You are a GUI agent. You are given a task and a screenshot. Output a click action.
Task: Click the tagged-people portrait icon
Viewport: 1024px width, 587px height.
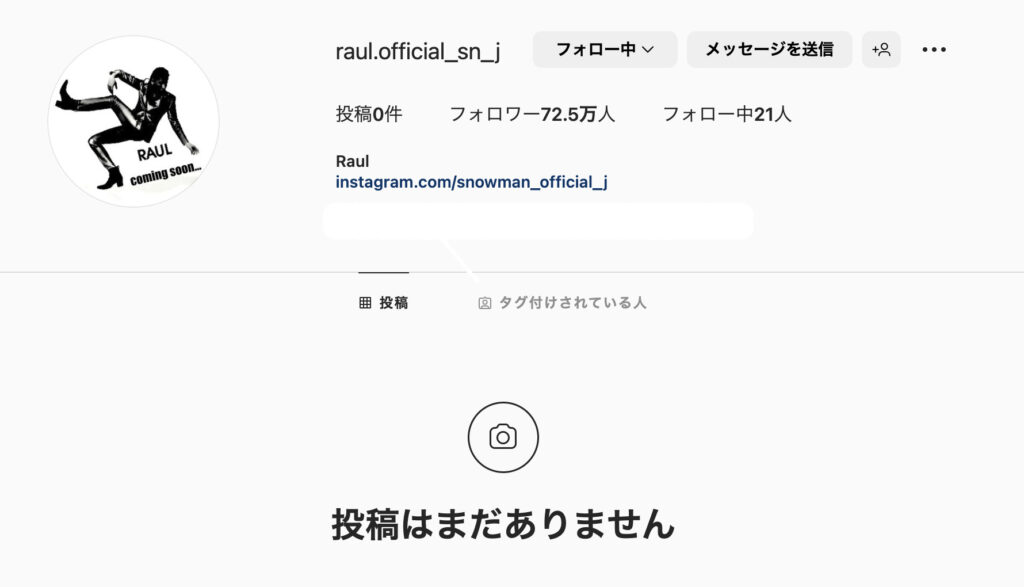click(485, 303)
